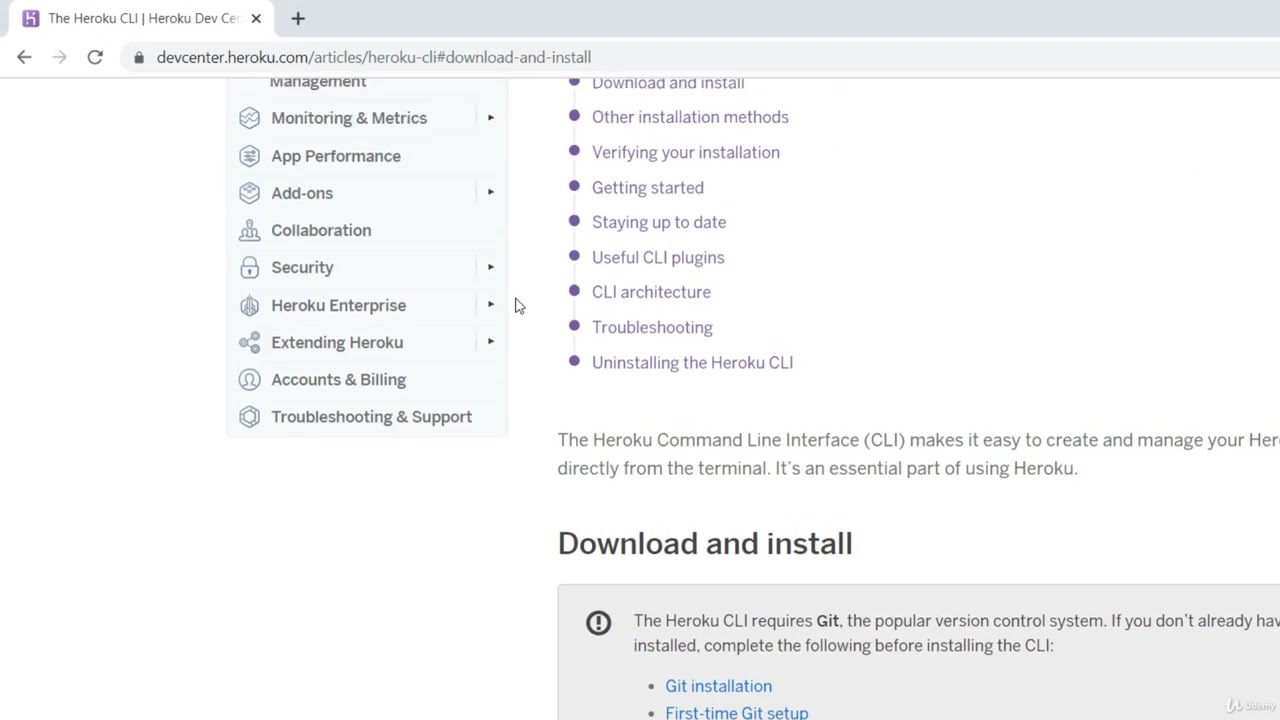Click the Management sidebar text

point(318,82)
